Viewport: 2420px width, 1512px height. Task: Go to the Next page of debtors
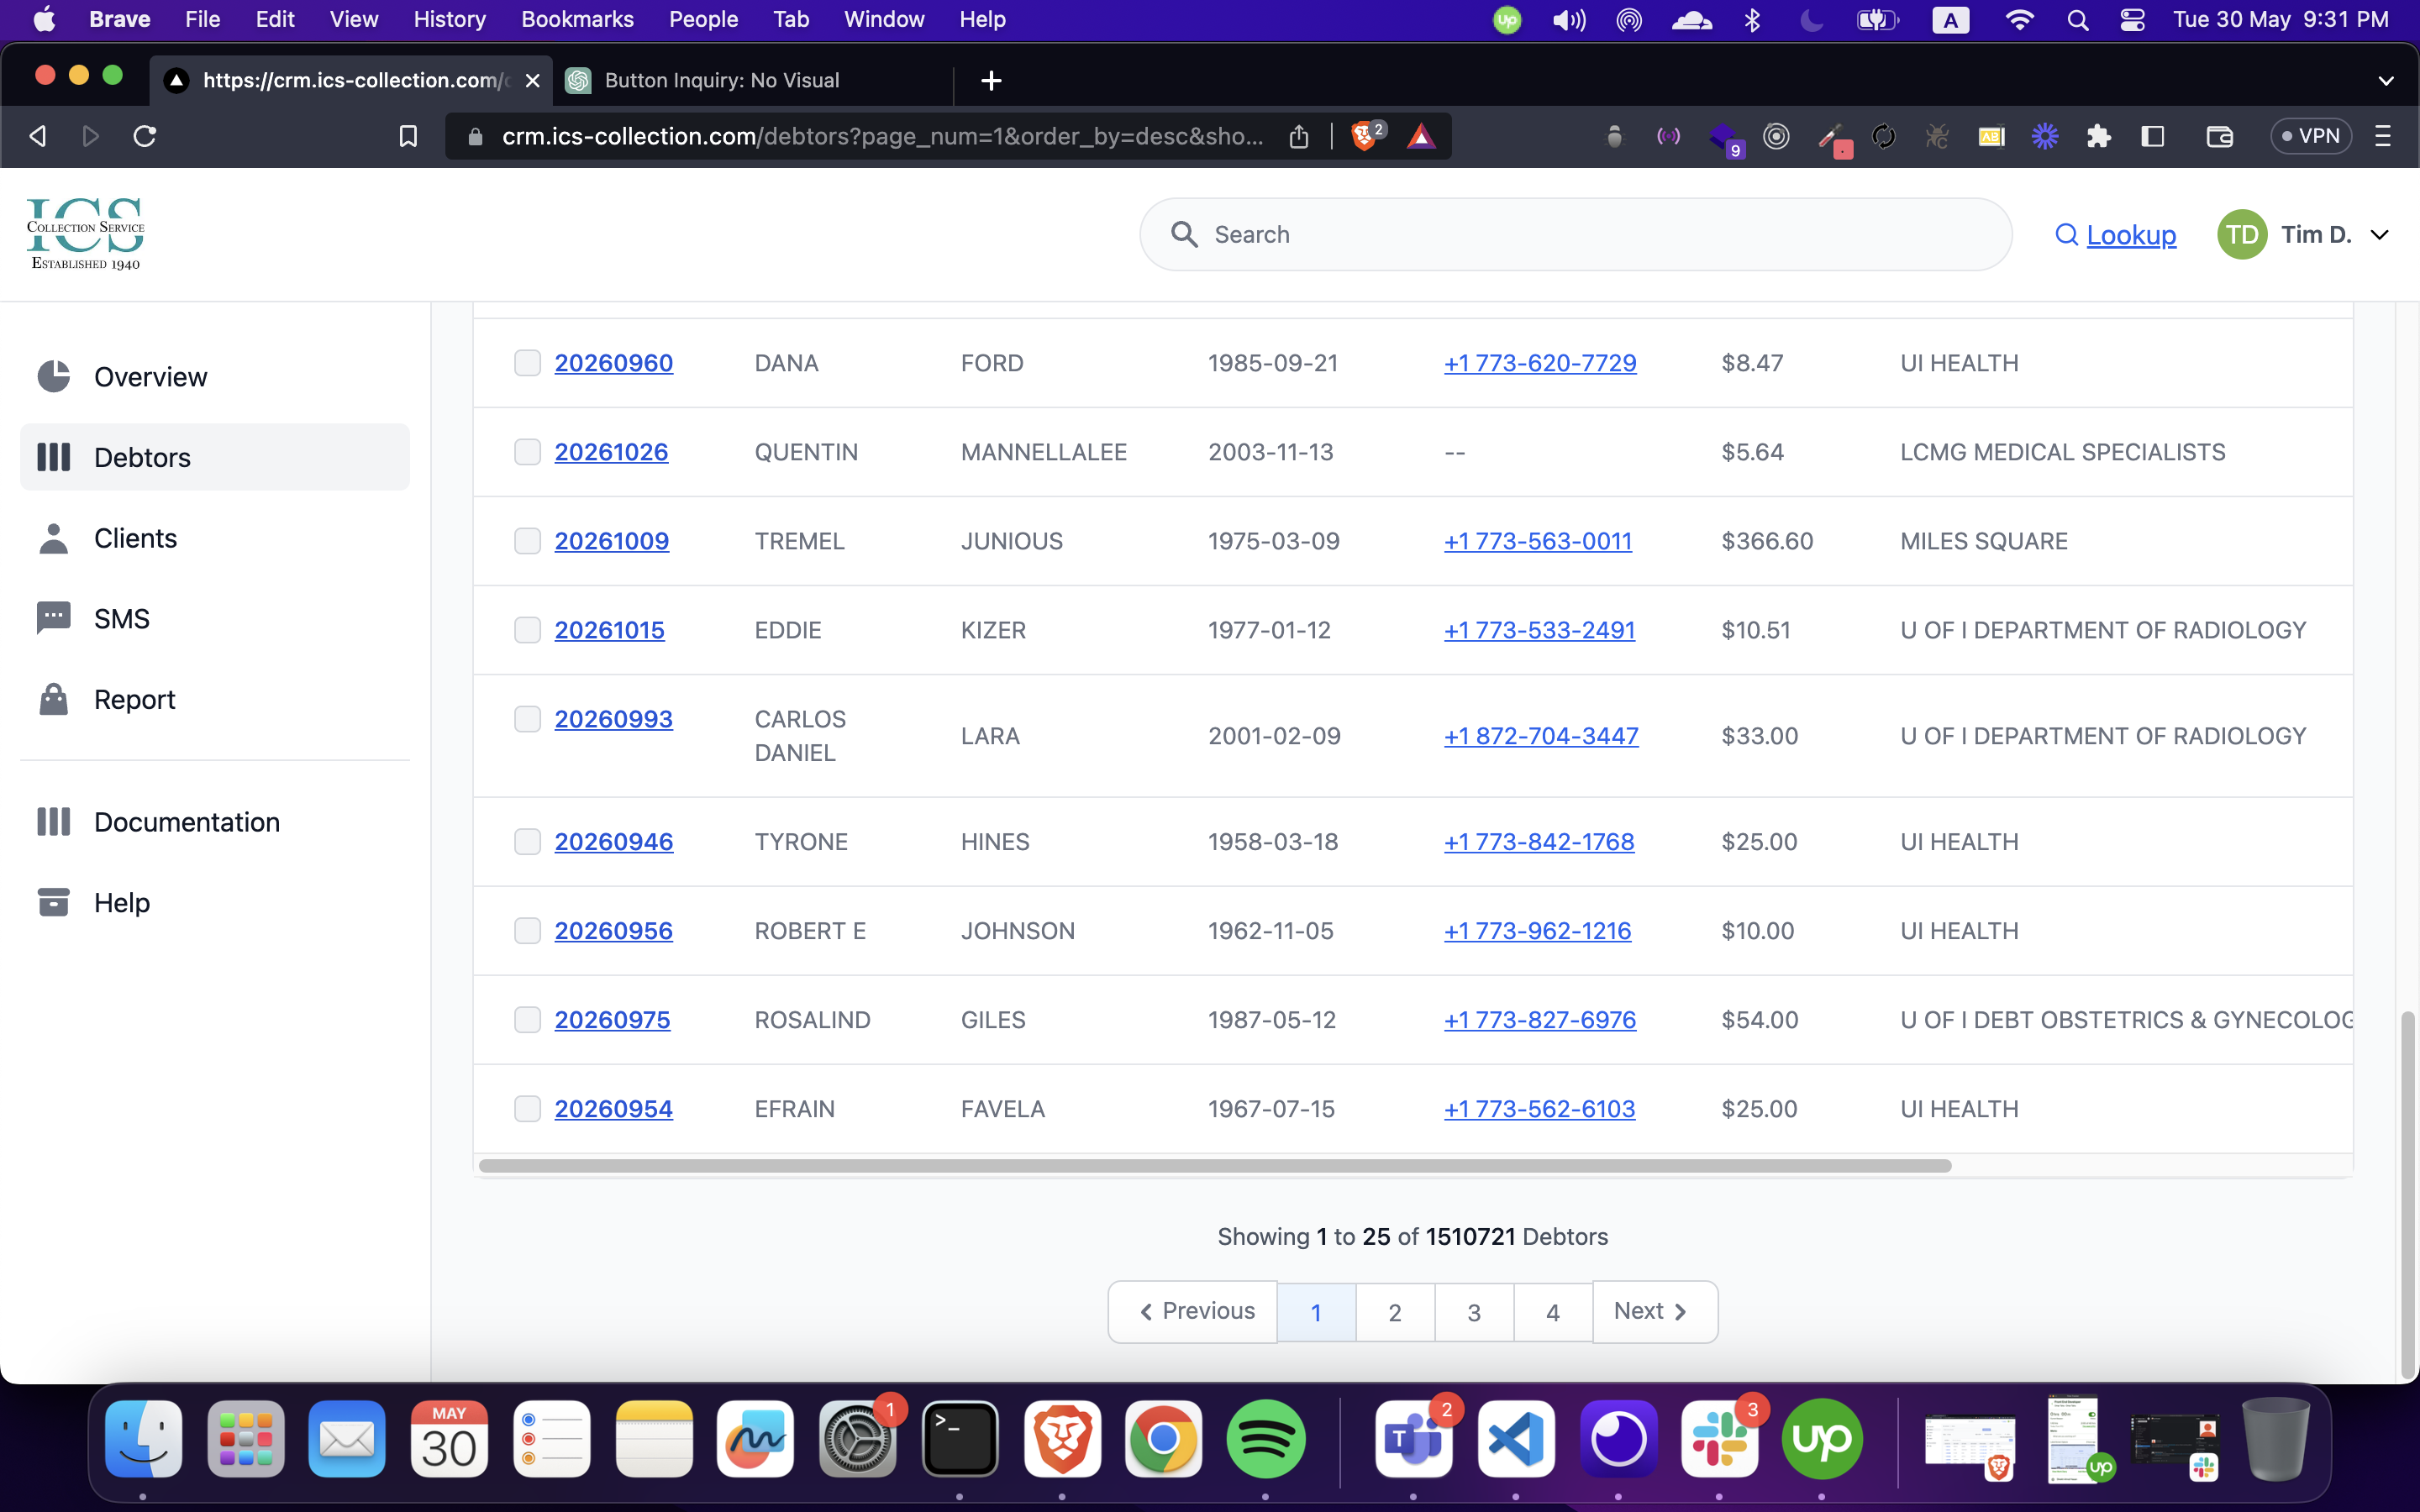pyautogui.click(x=1654, y=1311)
